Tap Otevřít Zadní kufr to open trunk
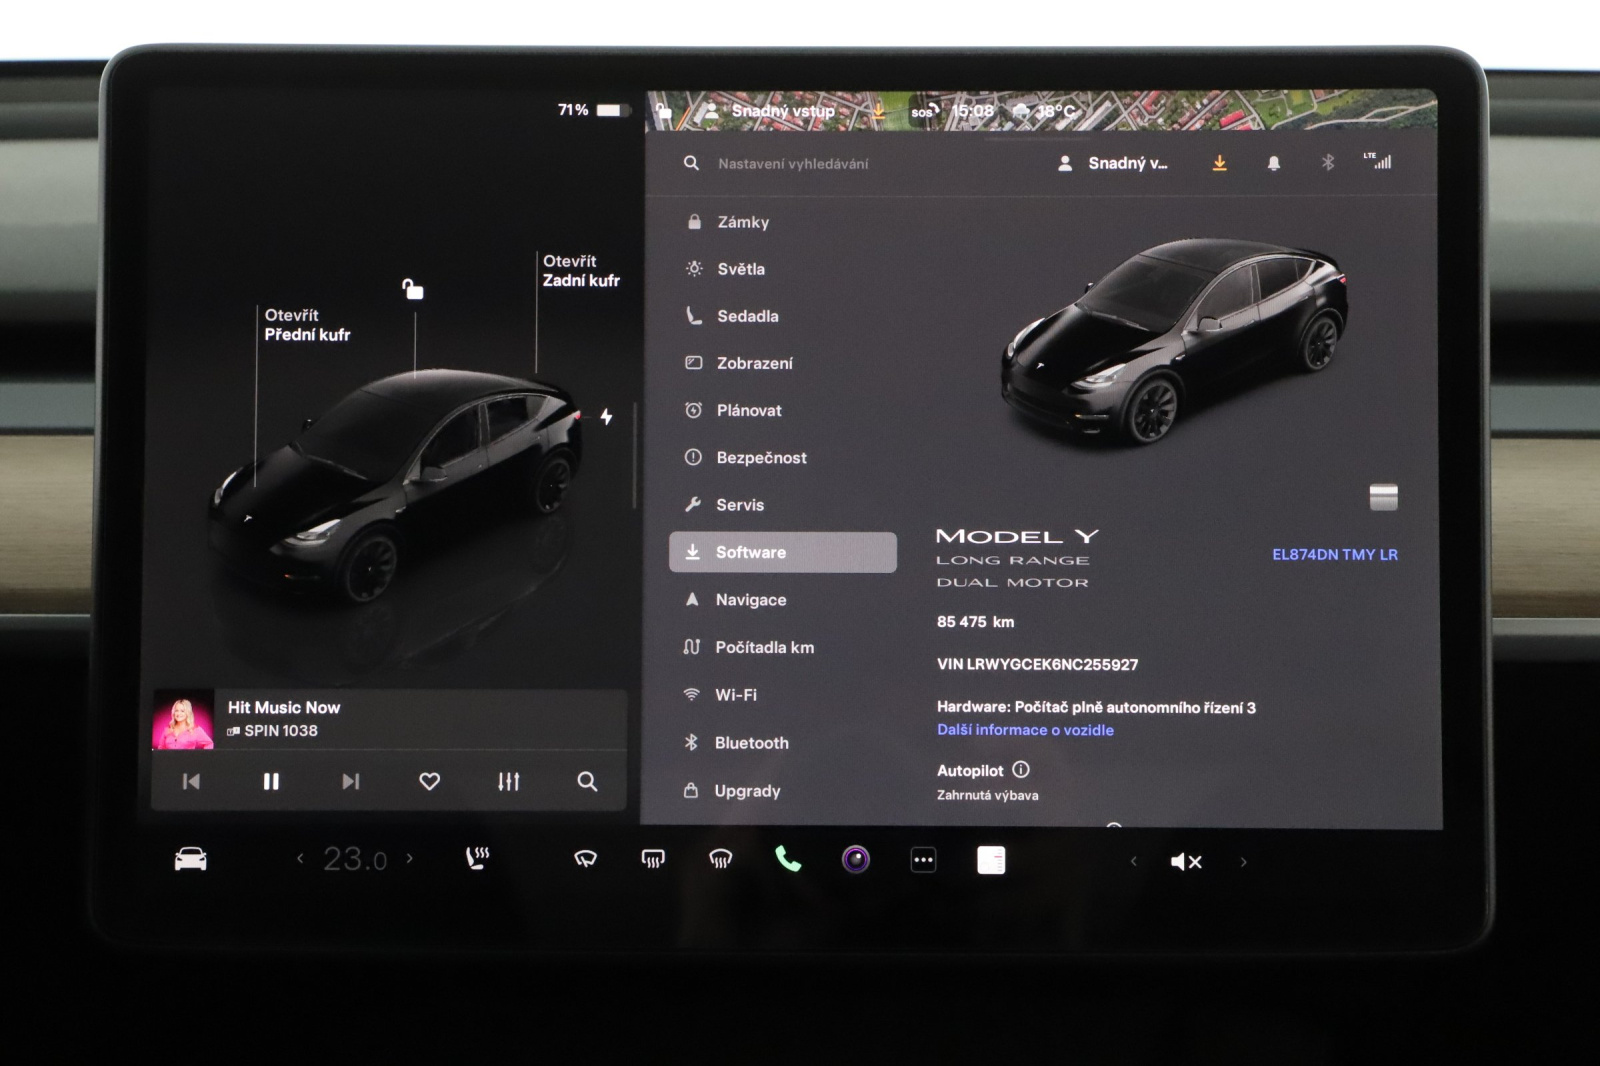The image size is (1600, 1066). pyautogui.click(x=581, y=271)
